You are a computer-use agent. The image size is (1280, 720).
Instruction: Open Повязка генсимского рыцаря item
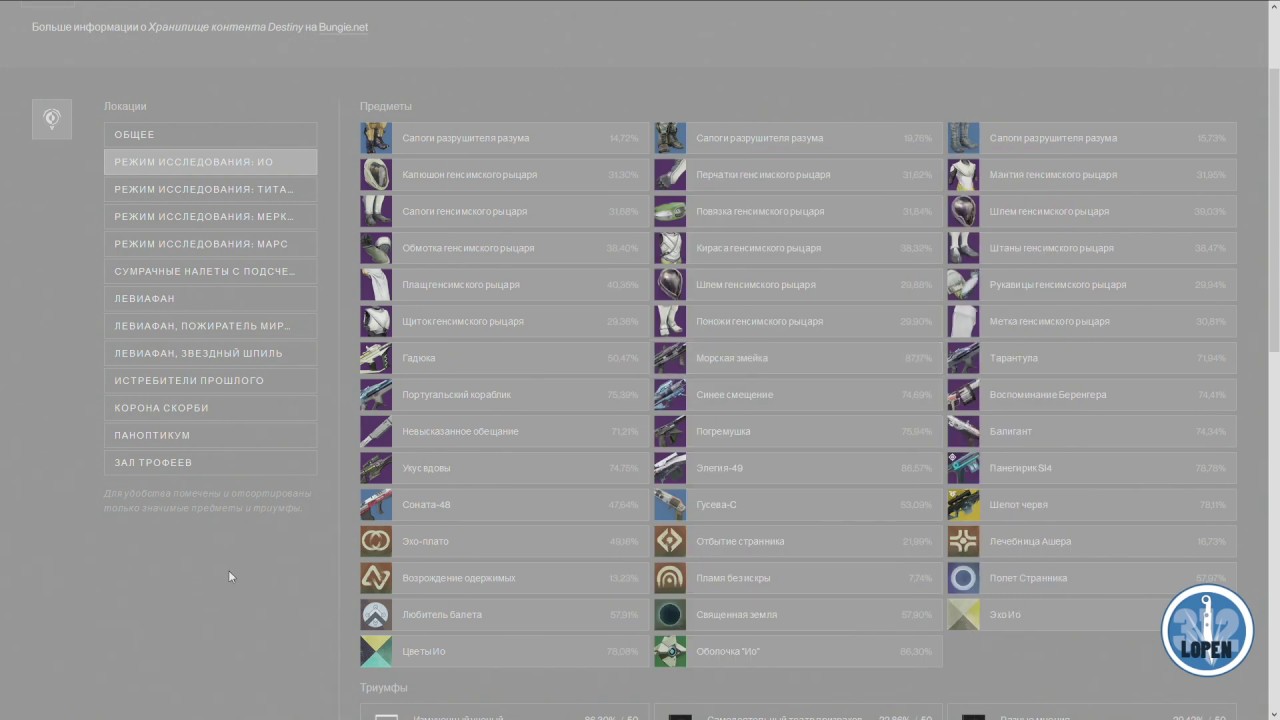798,211
